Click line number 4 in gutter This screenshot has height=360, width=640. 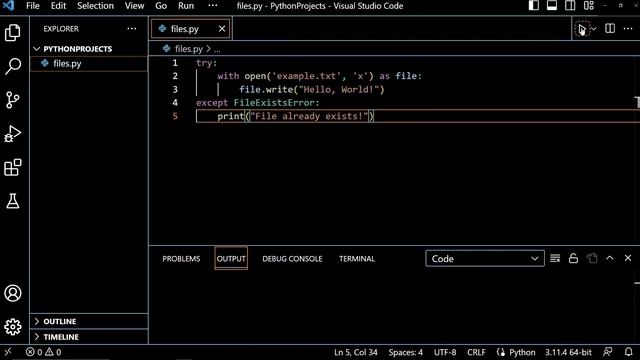(175, 102)
